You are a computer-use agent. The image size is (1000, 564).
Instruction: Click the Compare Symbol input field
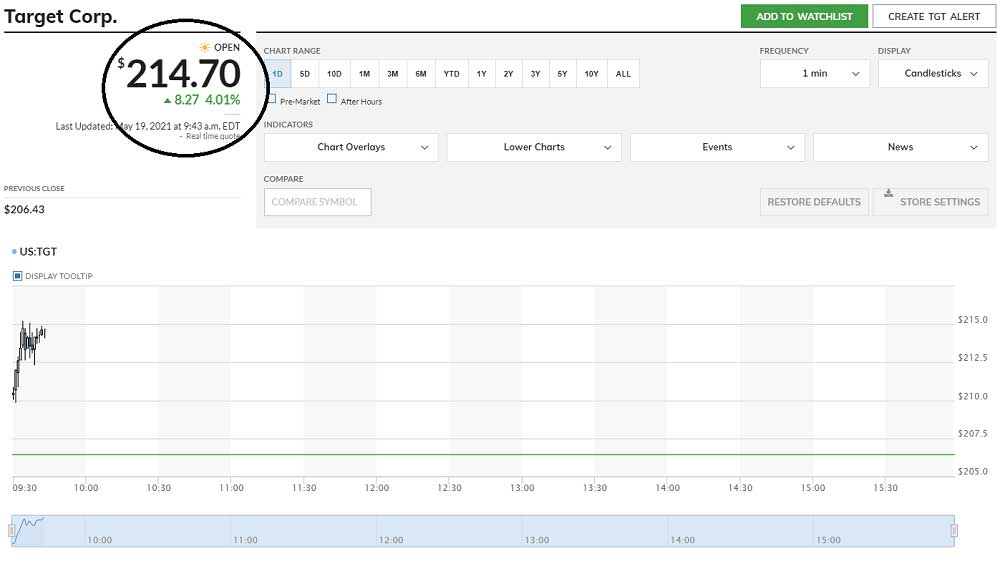click(x=318, y=202)
